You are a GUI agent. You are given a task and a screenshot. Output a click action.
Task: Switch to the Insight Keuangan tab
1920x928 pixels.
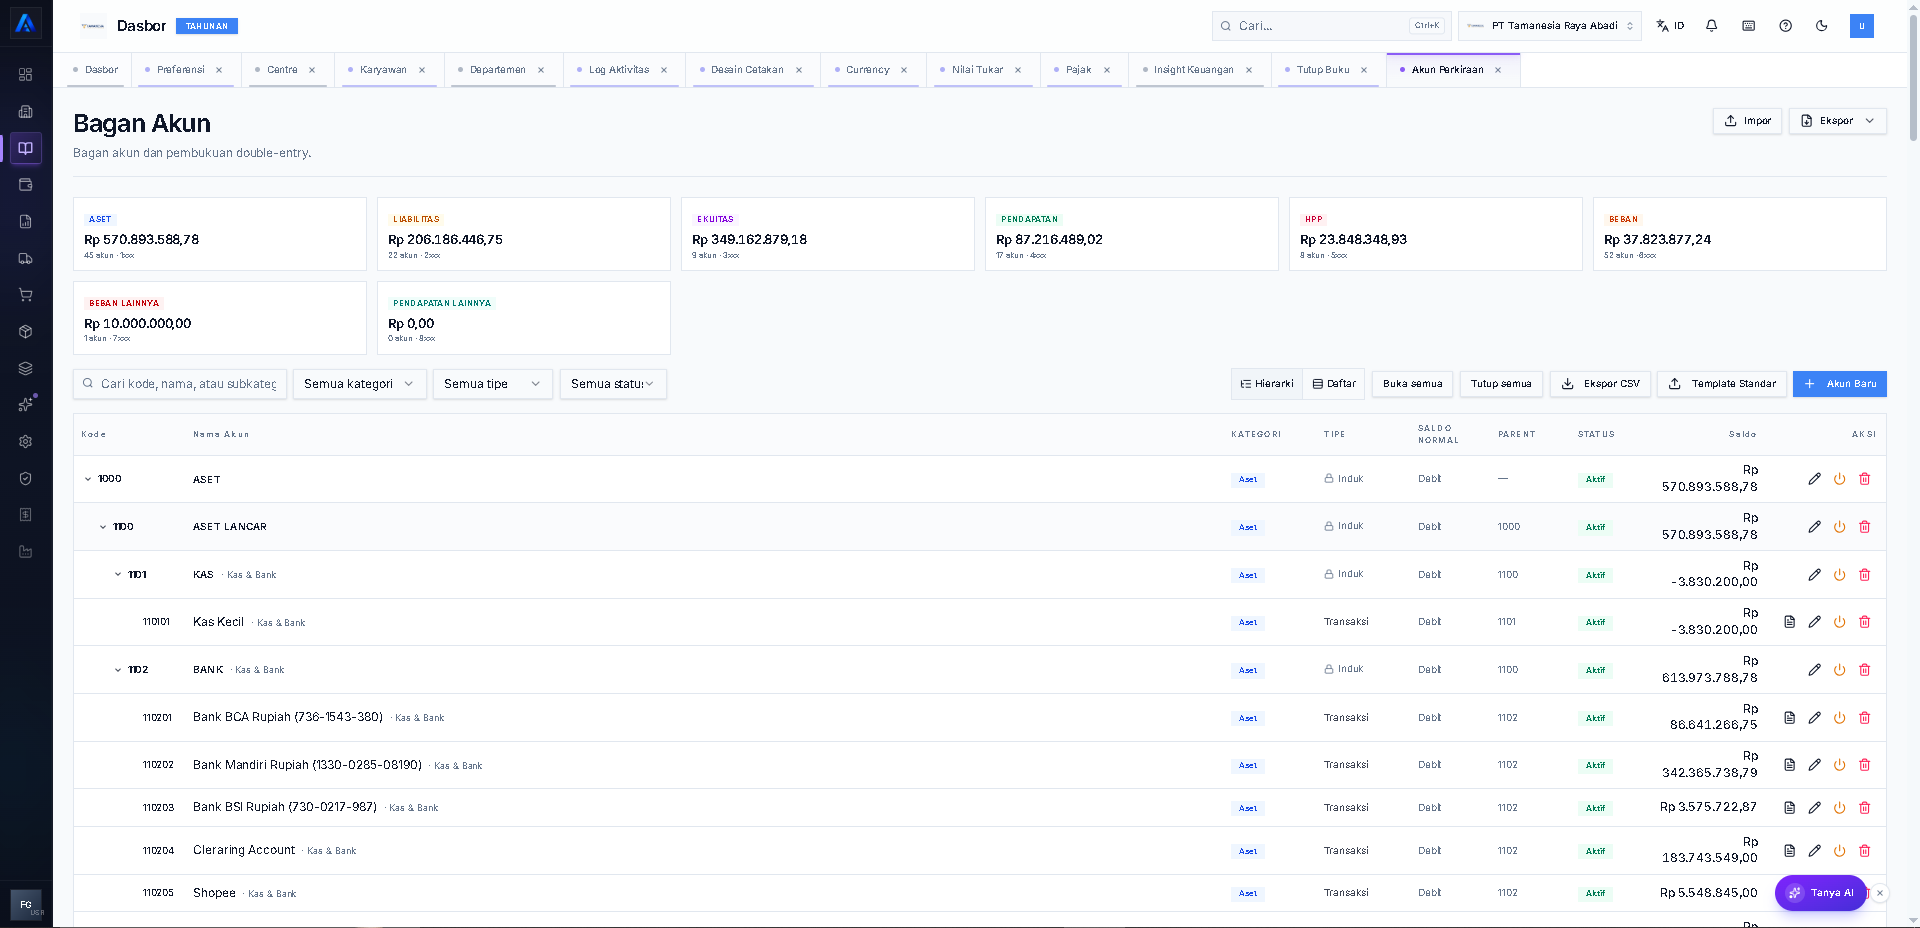[x=1193, y=70]
